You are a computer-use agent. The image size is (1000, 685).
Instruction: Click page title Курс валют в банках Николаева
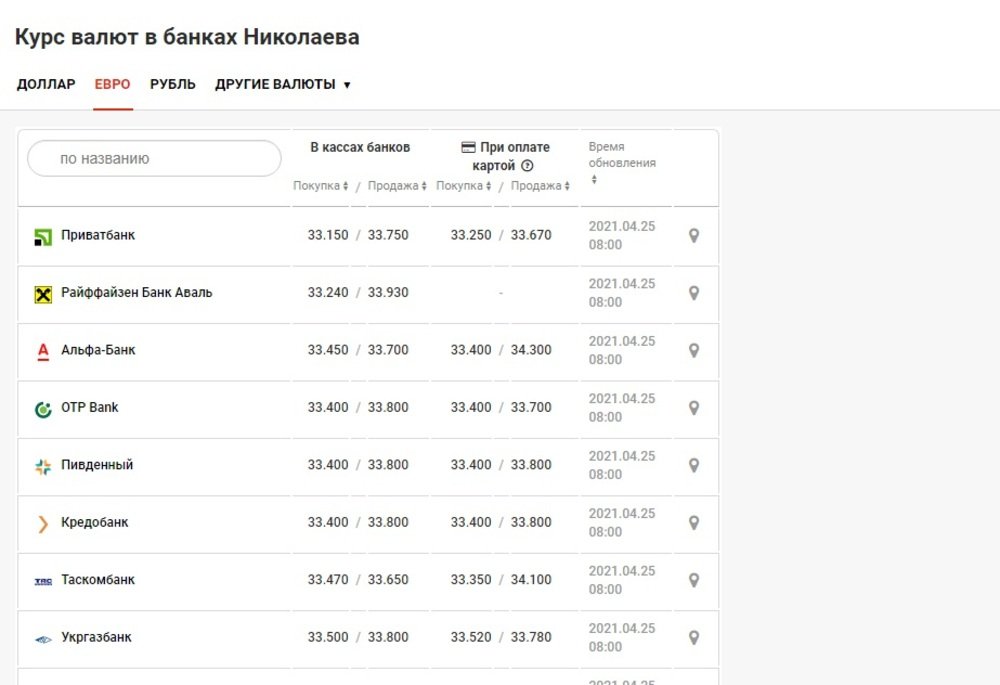click(x=187, y=37)
